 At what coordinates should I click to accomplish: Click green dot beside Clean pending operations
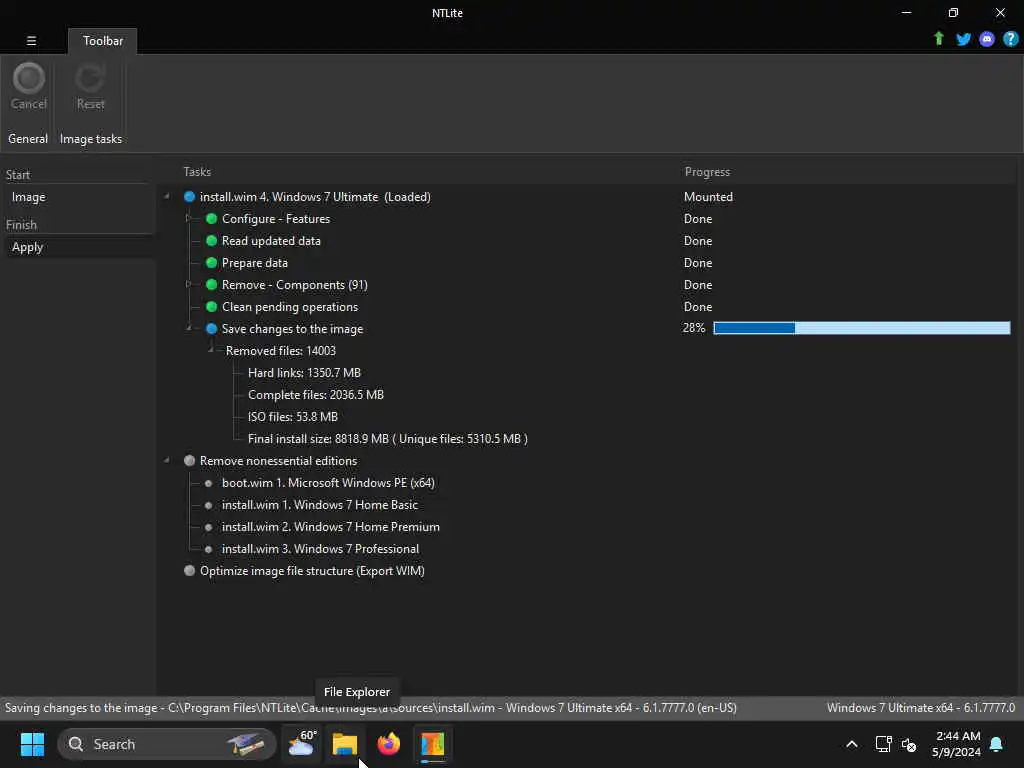pos(212,307)
